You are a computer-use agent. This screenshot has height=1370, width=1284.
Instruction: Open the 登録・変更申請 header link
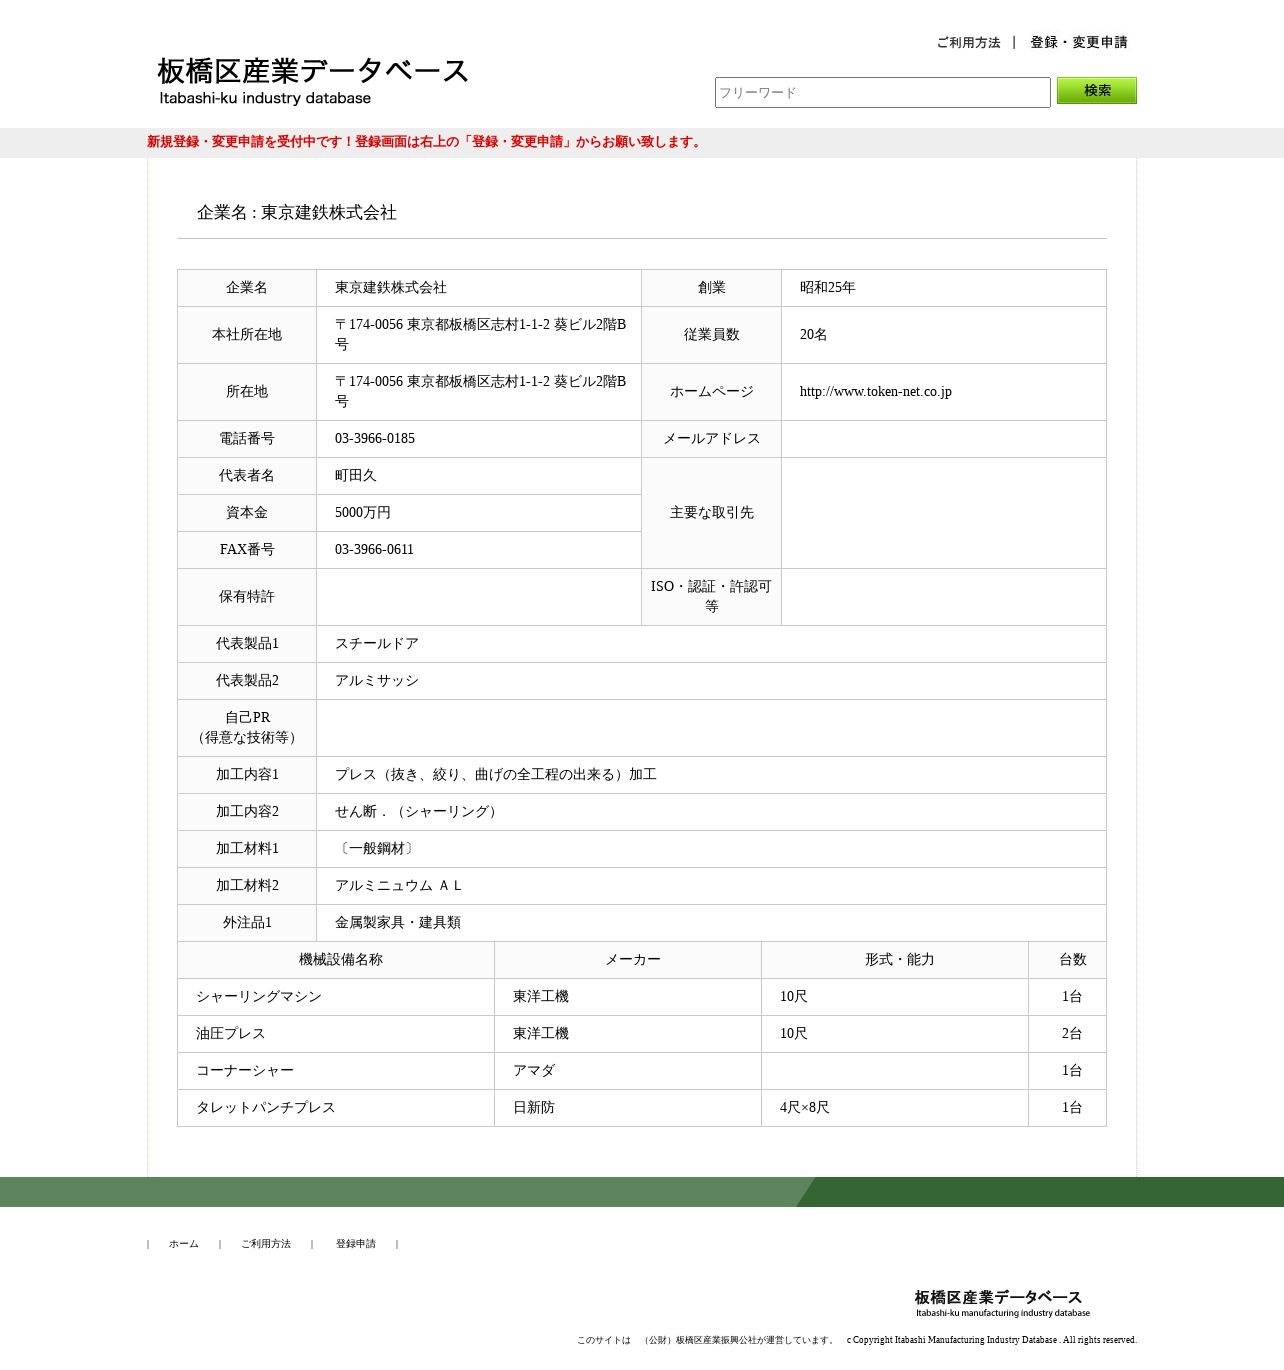pyautogui.click(x=1079, y=42)
